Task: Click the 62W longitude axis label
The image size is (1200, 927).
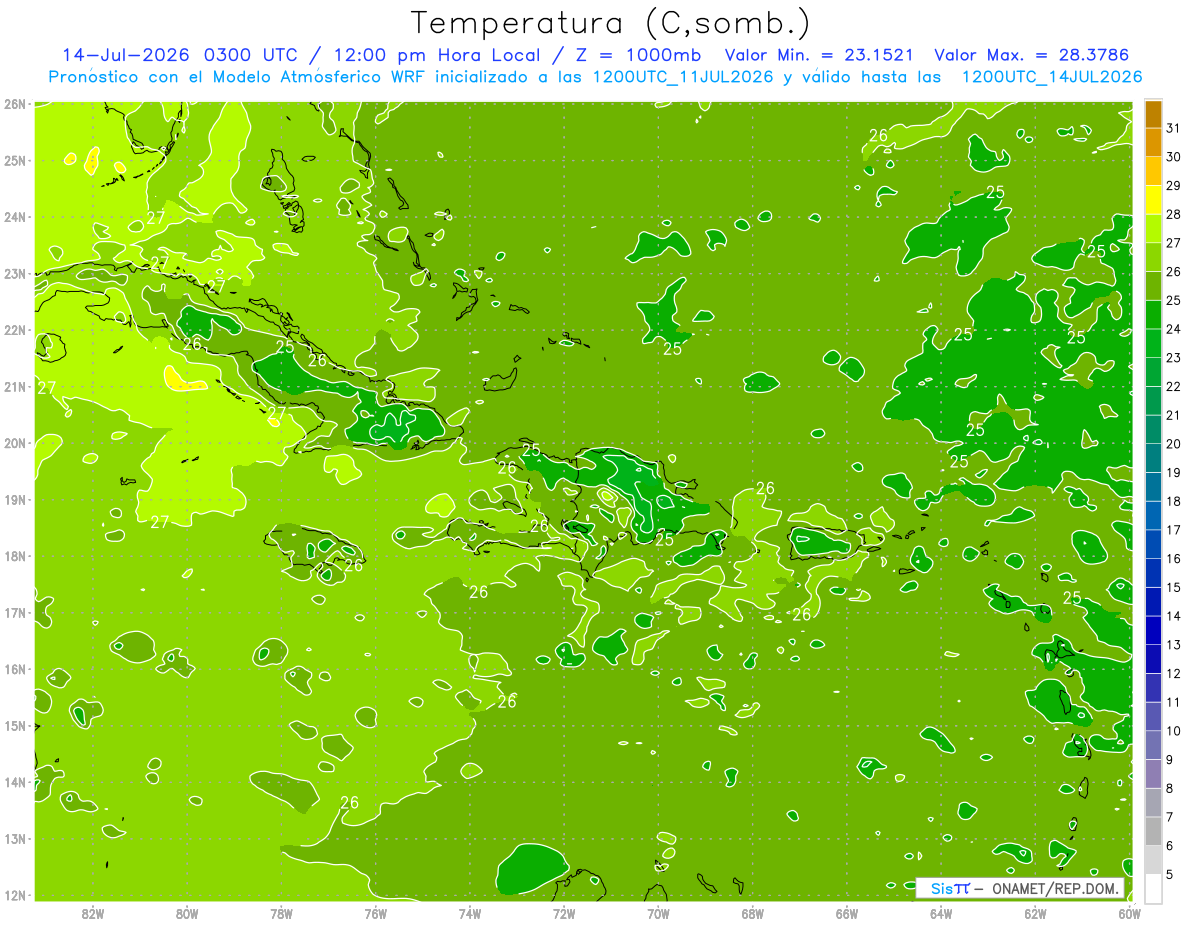Action: (1035, 914)
